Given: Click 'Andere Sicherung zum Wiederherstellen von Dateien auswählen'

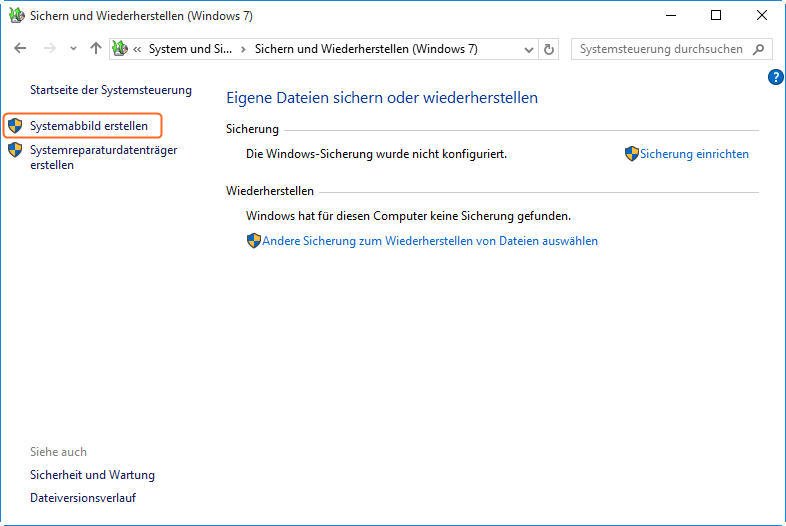Looking at the screenshot, I should (x=430, y=241).
